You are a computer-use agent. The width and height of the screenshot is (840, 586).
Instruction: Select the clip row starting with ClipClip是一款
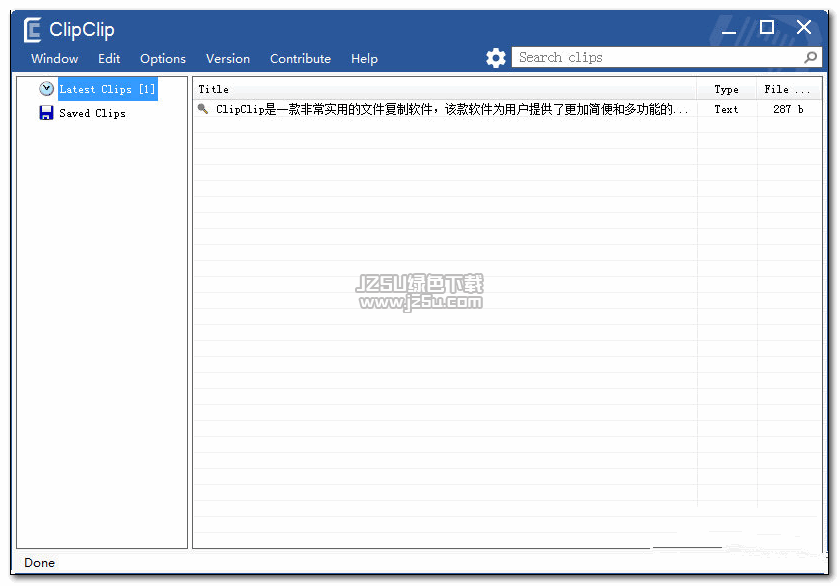tap(507, 109)
